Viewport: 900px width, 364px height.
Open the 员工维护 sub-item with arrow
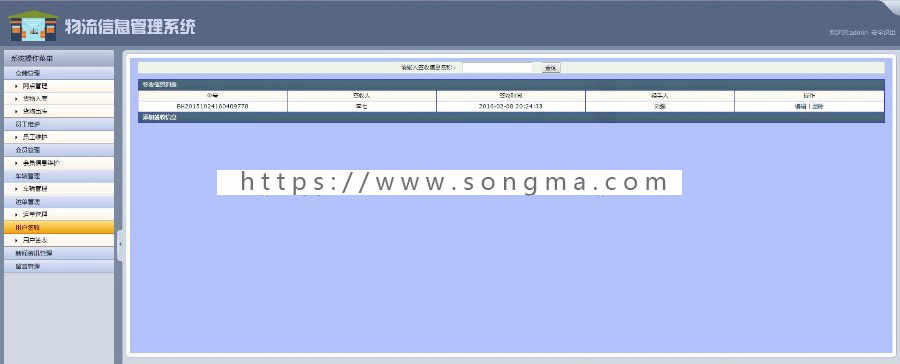pos(59,137)
